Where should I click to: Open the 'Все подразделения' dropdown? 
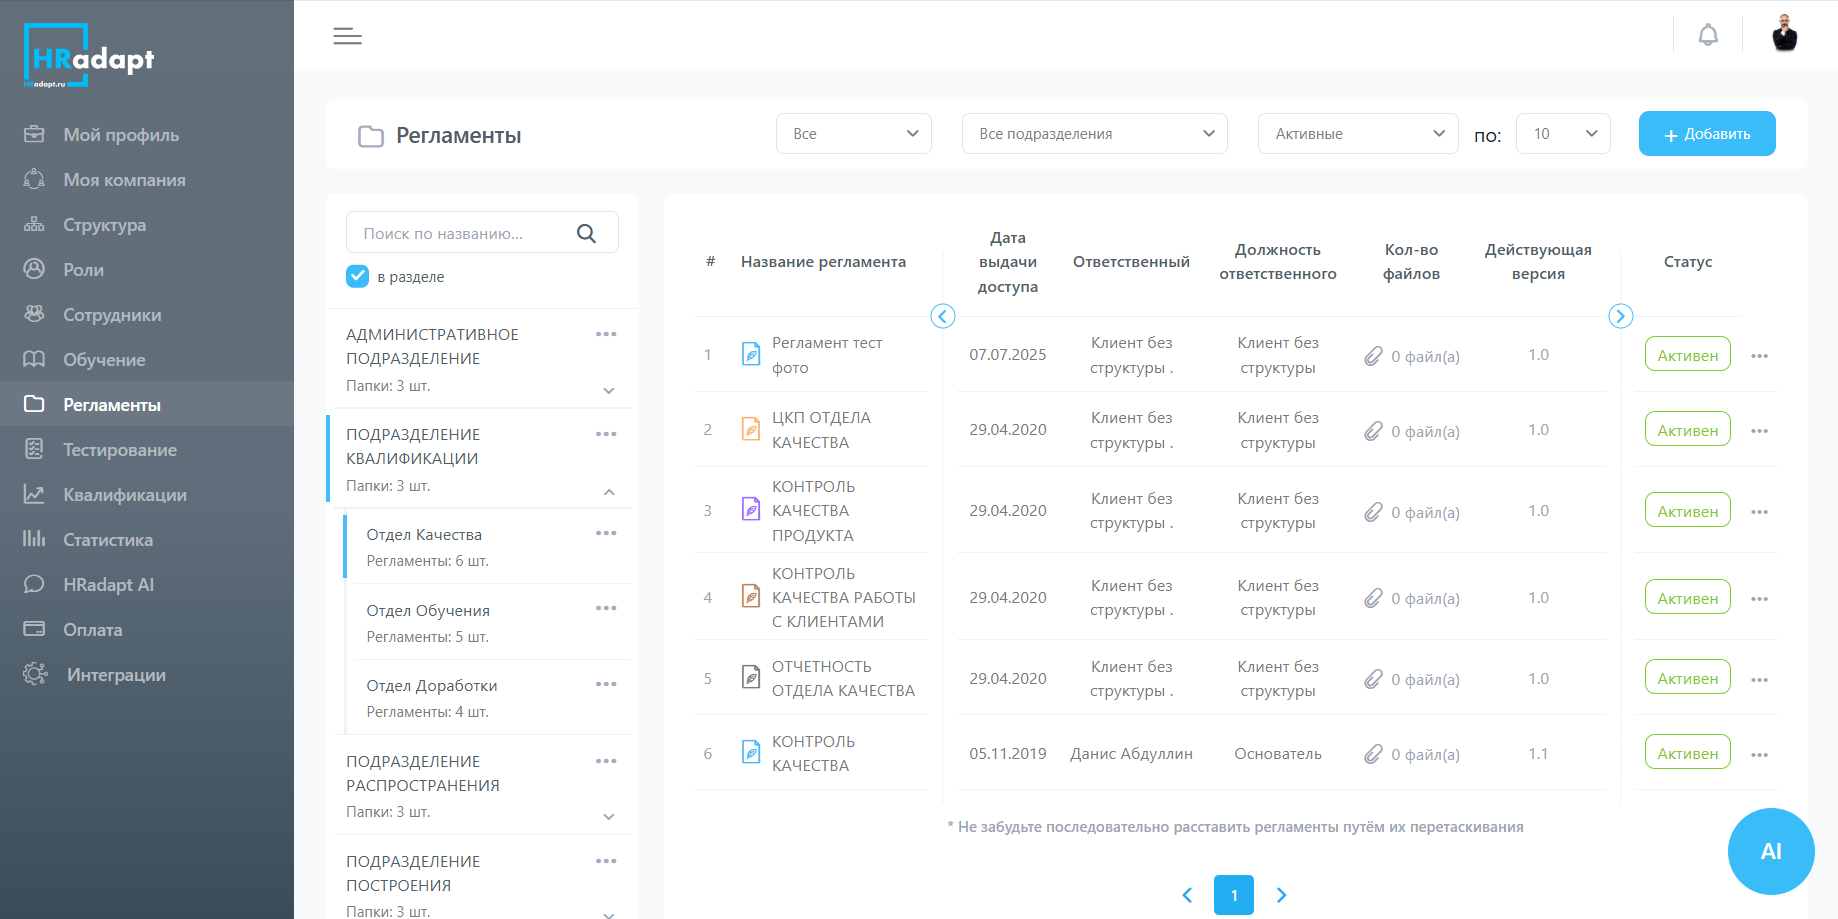[1094, 134]
